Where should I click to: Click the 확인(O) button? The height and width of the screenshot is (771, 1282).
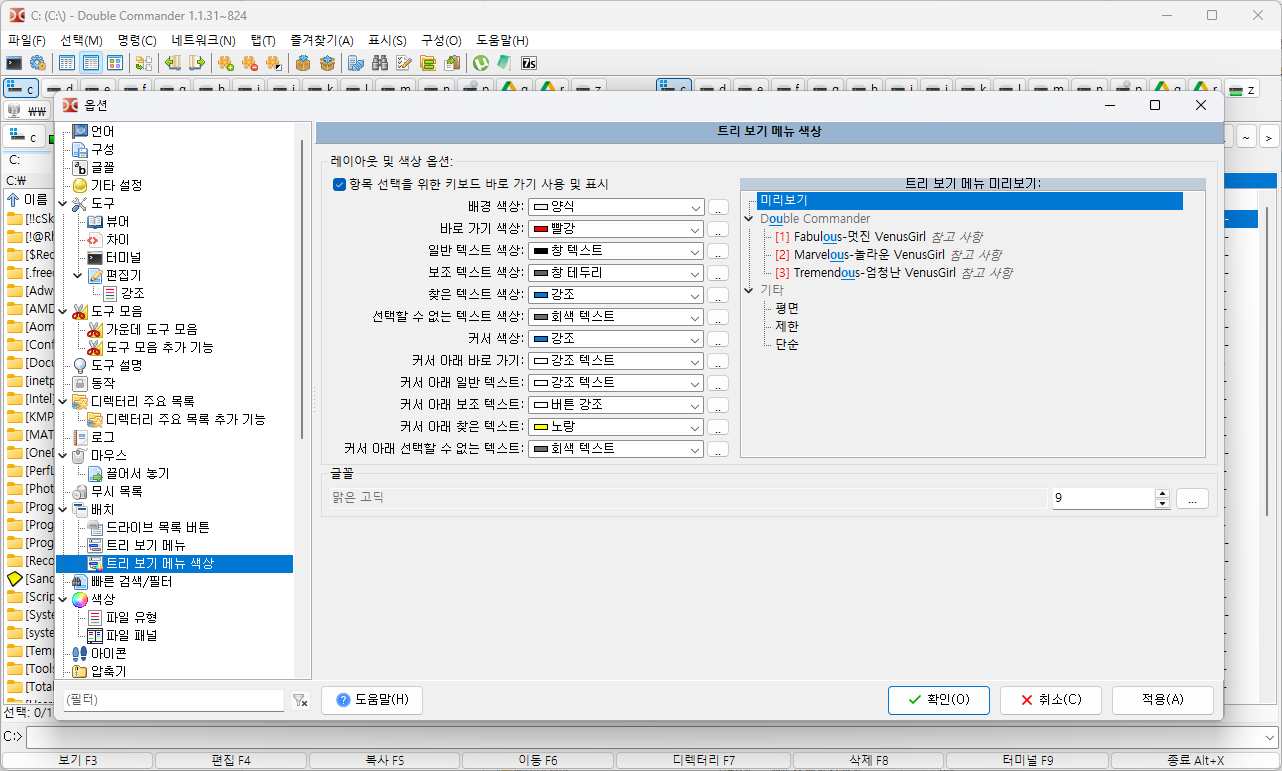(939, 700)
